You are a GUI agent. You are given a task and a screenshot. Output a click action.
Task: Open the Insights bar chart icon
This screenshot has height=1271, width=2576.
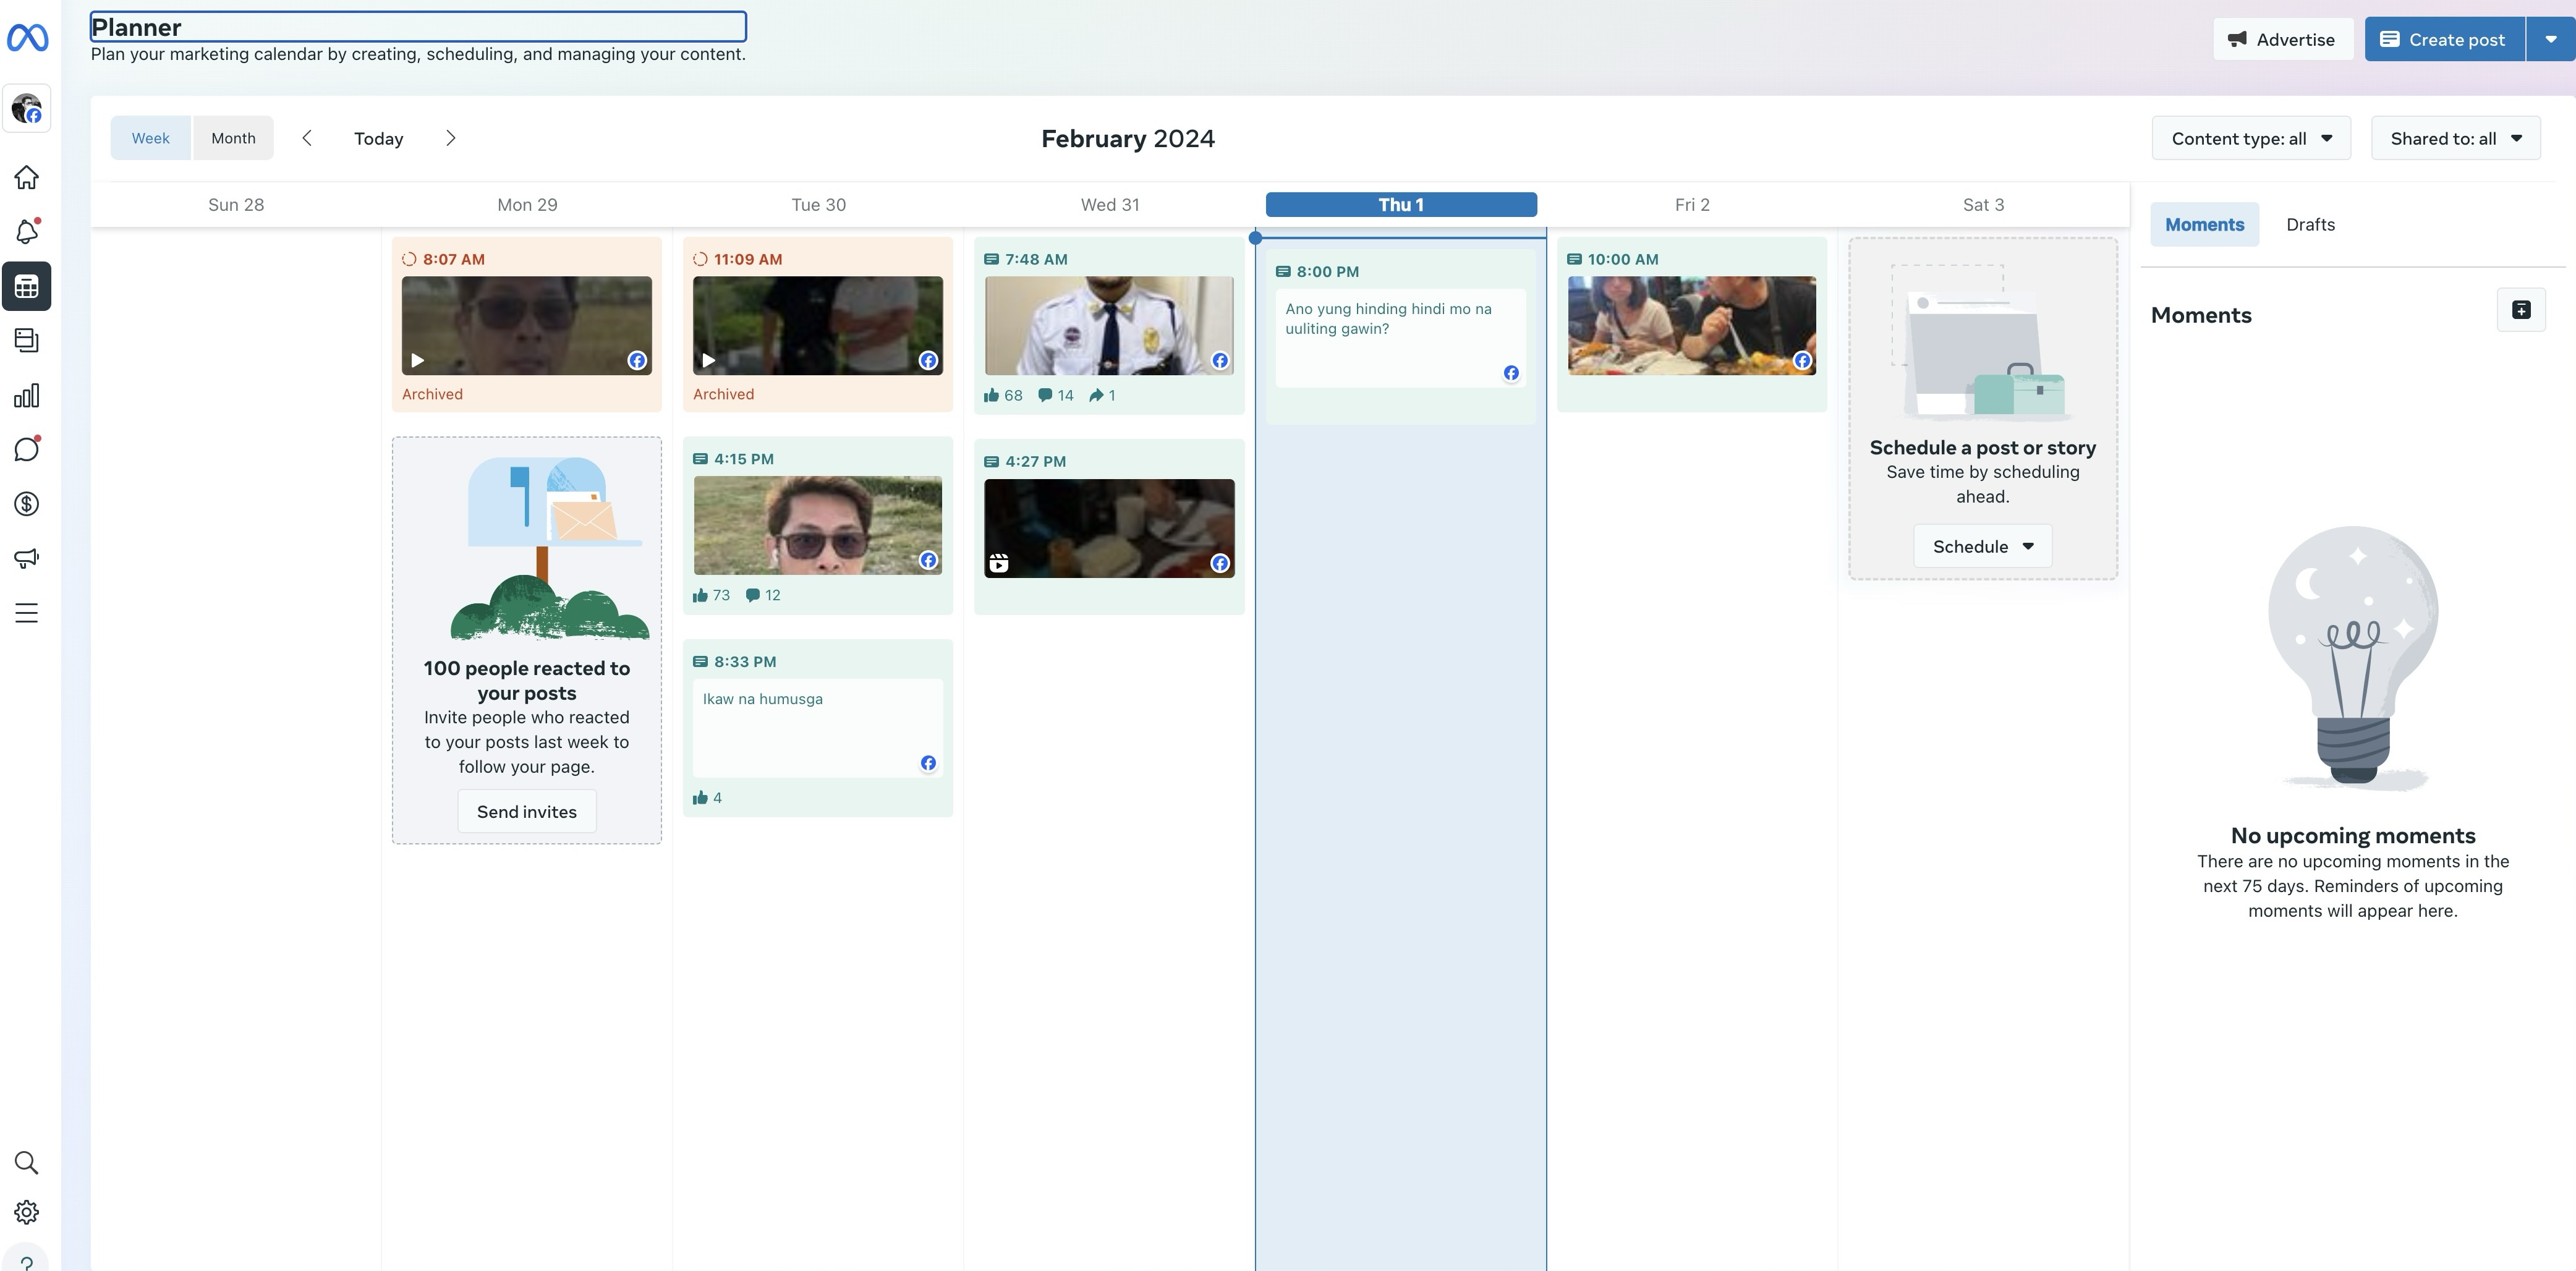(27, 395)
